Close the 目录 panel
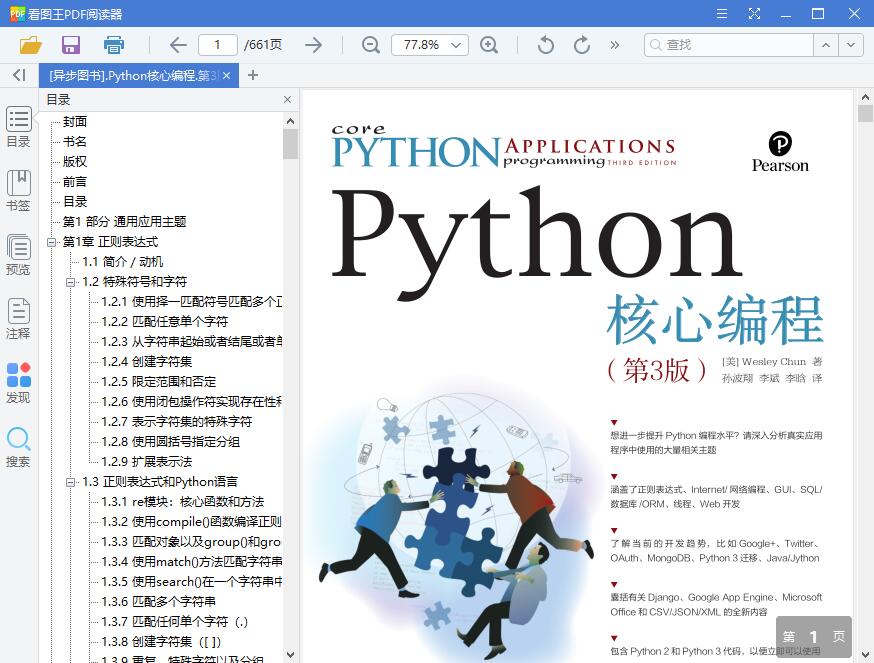874x663 pixels. click(x=288, y=99)
